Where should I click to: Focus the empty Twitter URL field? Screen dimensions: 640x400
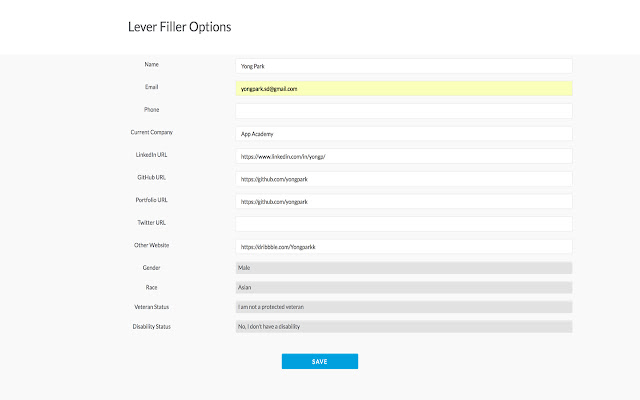pyautogui.click(x=403, y=224)
